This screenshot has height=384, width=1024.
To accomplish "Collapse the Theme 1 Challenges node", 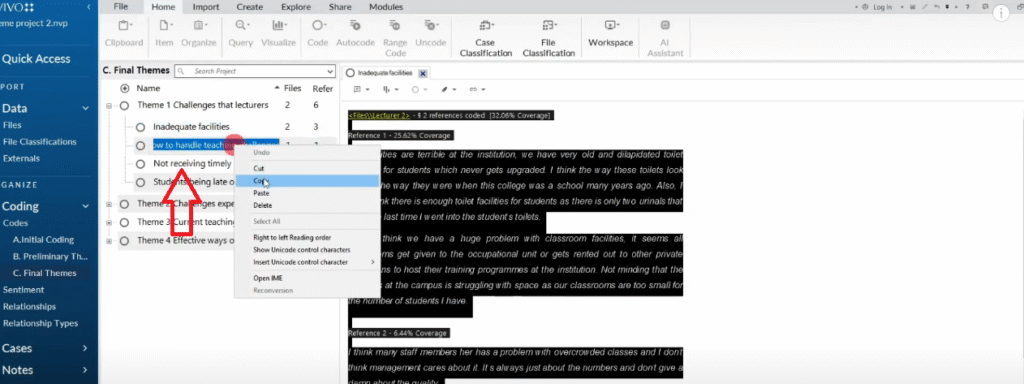I will point(108,105).
